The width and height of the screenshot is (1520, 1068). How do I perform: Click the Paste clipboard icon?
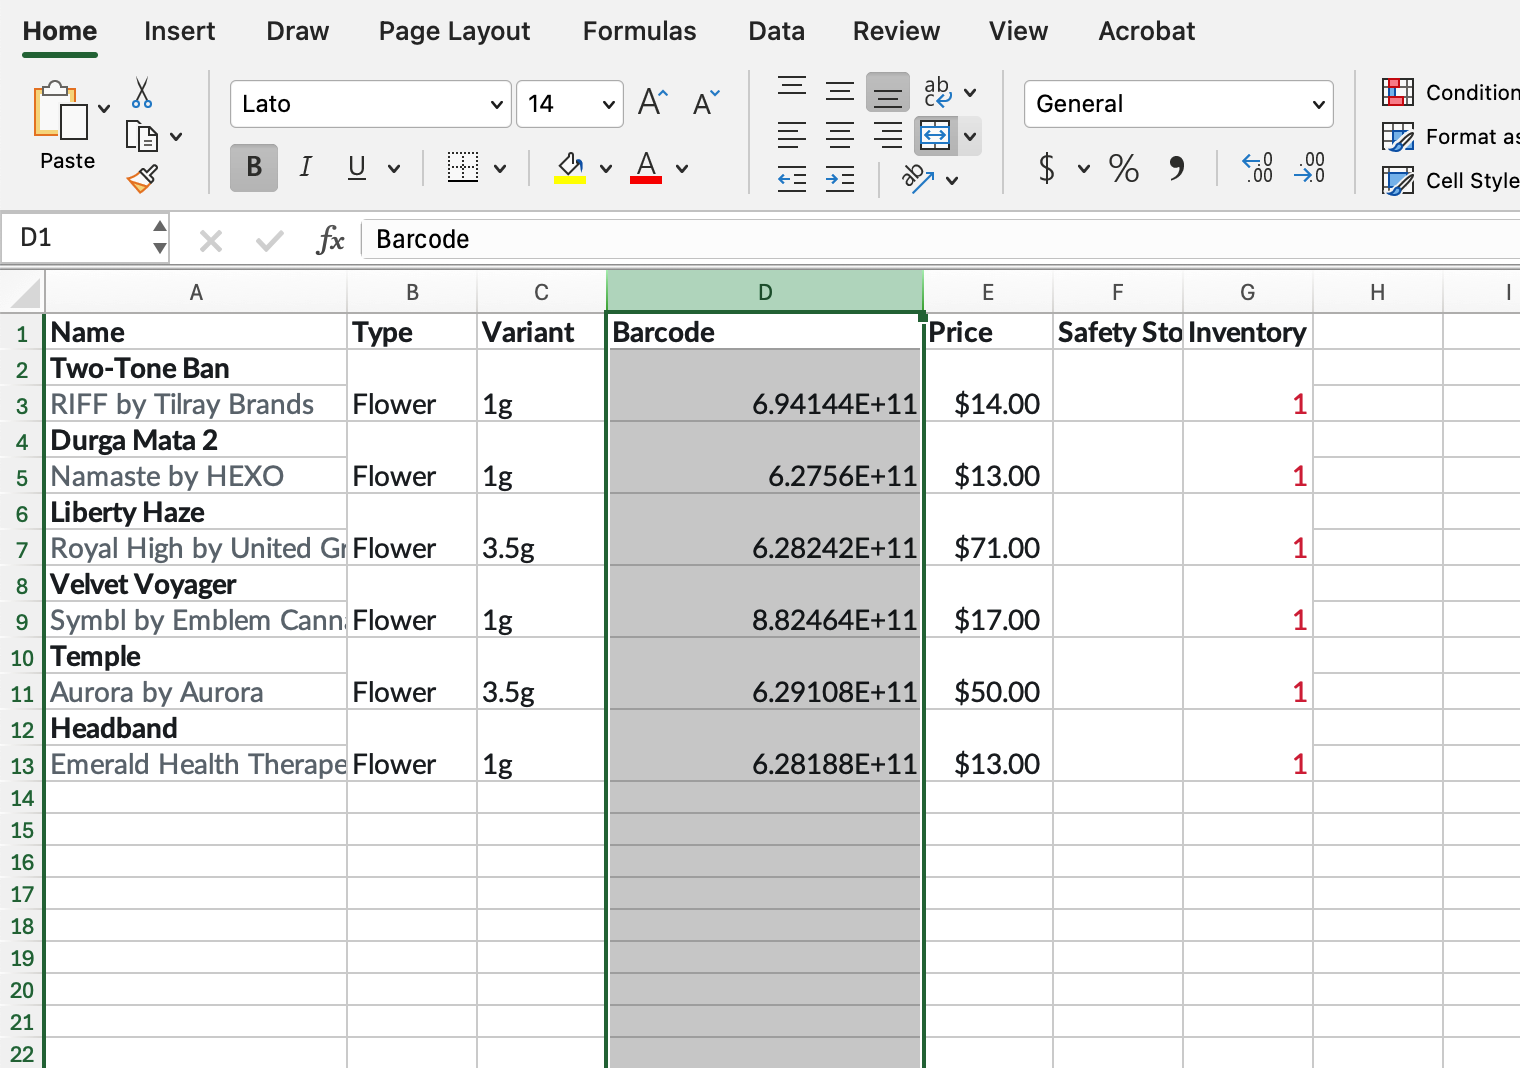point(60,110)
